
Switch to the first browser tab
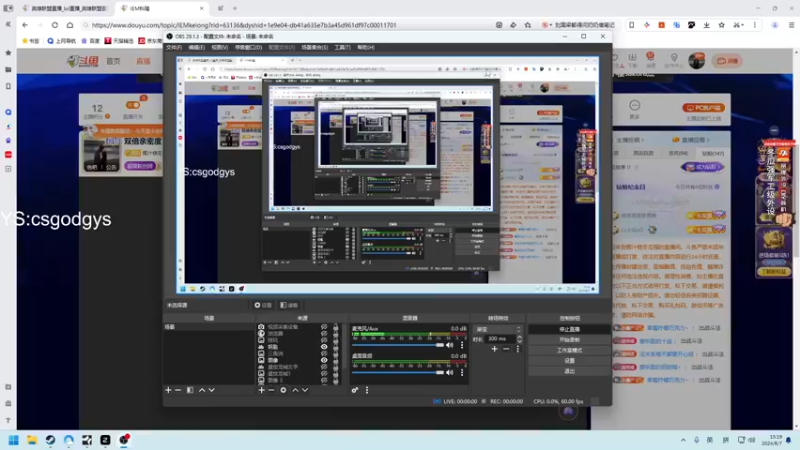tap(64, 8)
